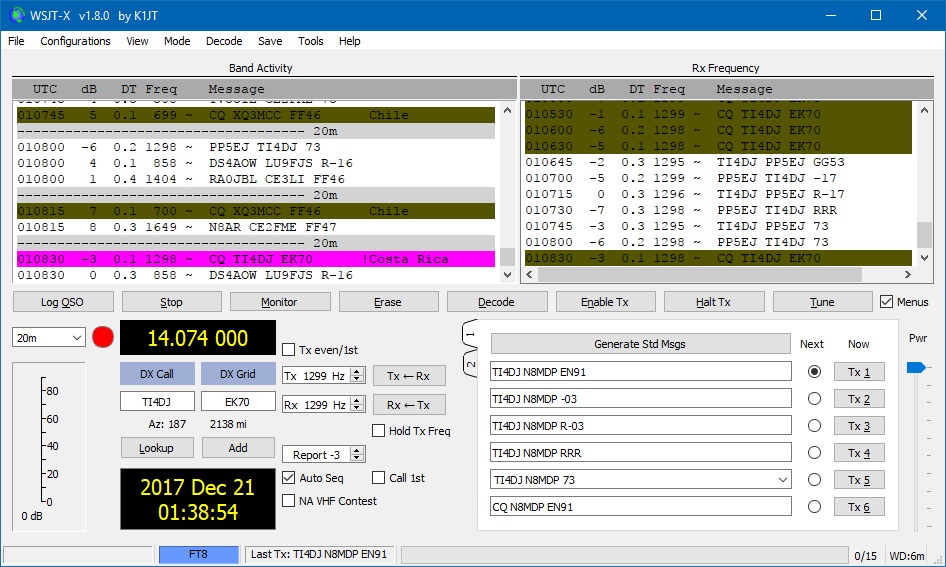The height and width of the screenshot is (567, 946).
Task: Send message with Tx 2 button
Action: pyautogui.click(x=859, y=399)
